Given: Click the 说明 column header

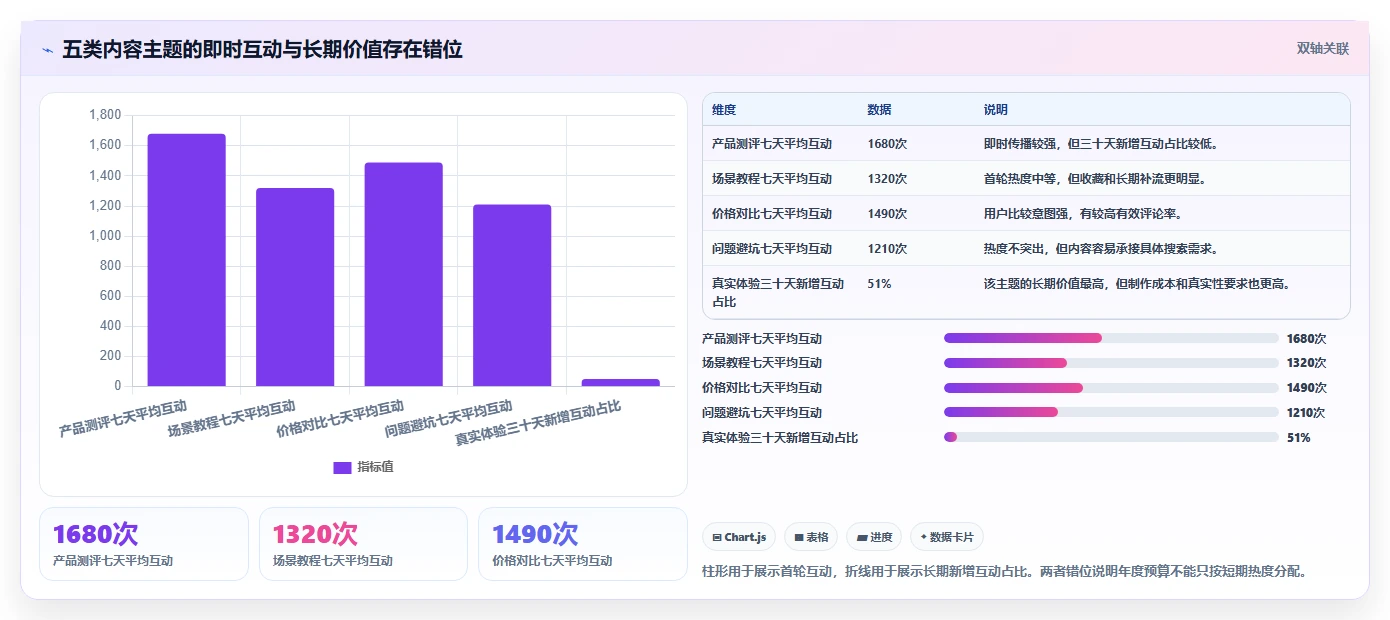Looking at the screenshot, I should pyautogui.click(x=996, y=110).
